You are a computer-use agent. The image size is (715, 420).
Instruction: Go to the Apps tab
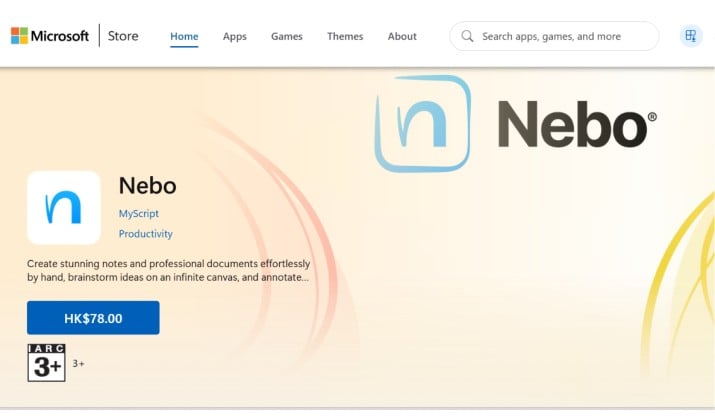click(x=234, y=36)
